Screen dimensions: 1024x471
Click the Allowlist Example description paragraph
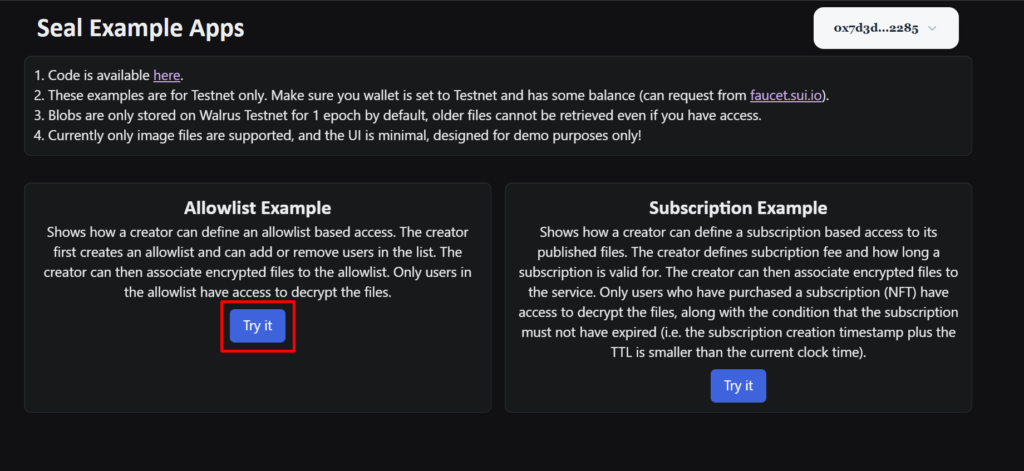tap(257, 263)
